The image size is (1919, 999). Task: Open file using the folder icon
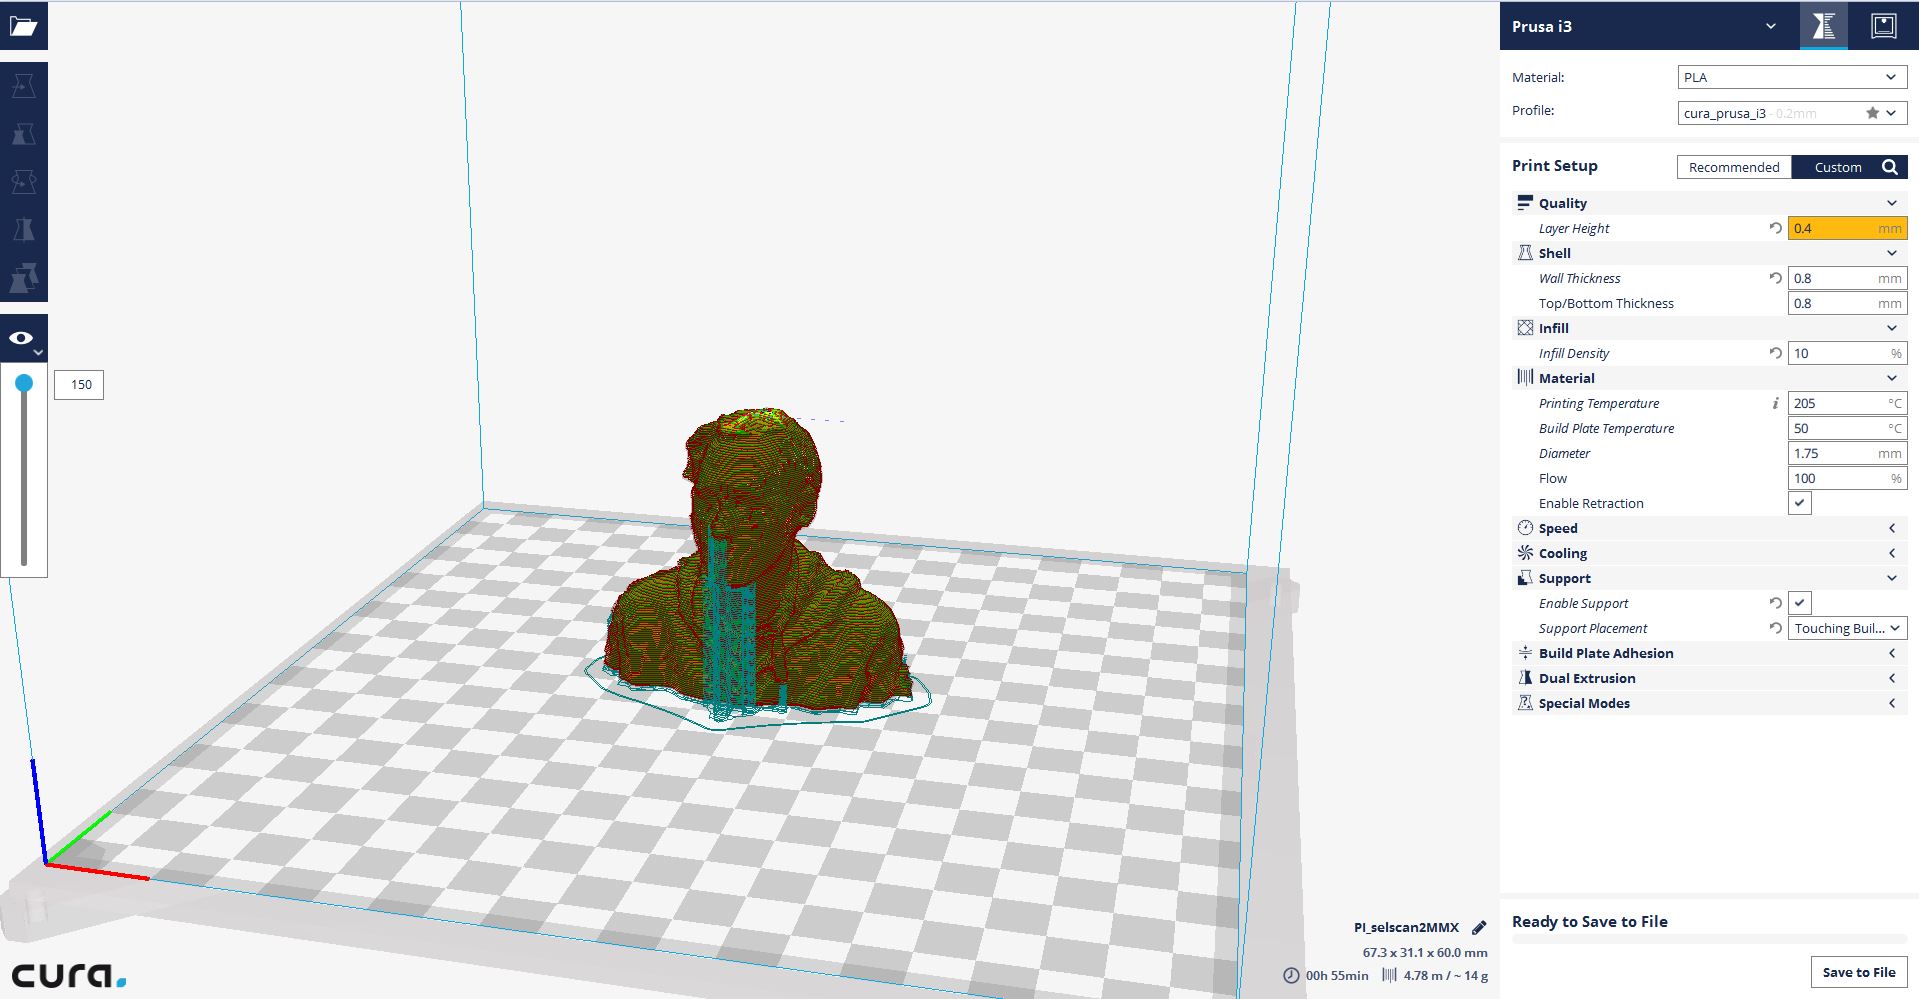tap(23, 26)
